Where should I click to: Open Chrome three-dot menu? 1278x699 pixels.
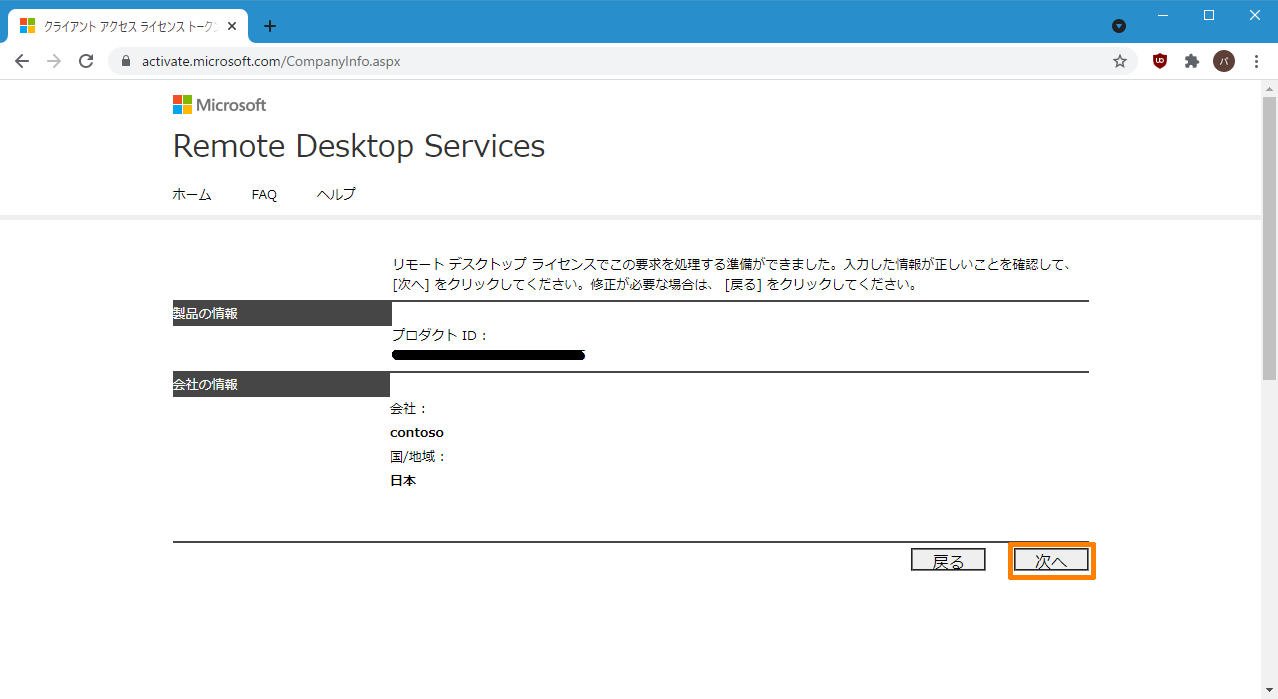(x=1256, y=61)
